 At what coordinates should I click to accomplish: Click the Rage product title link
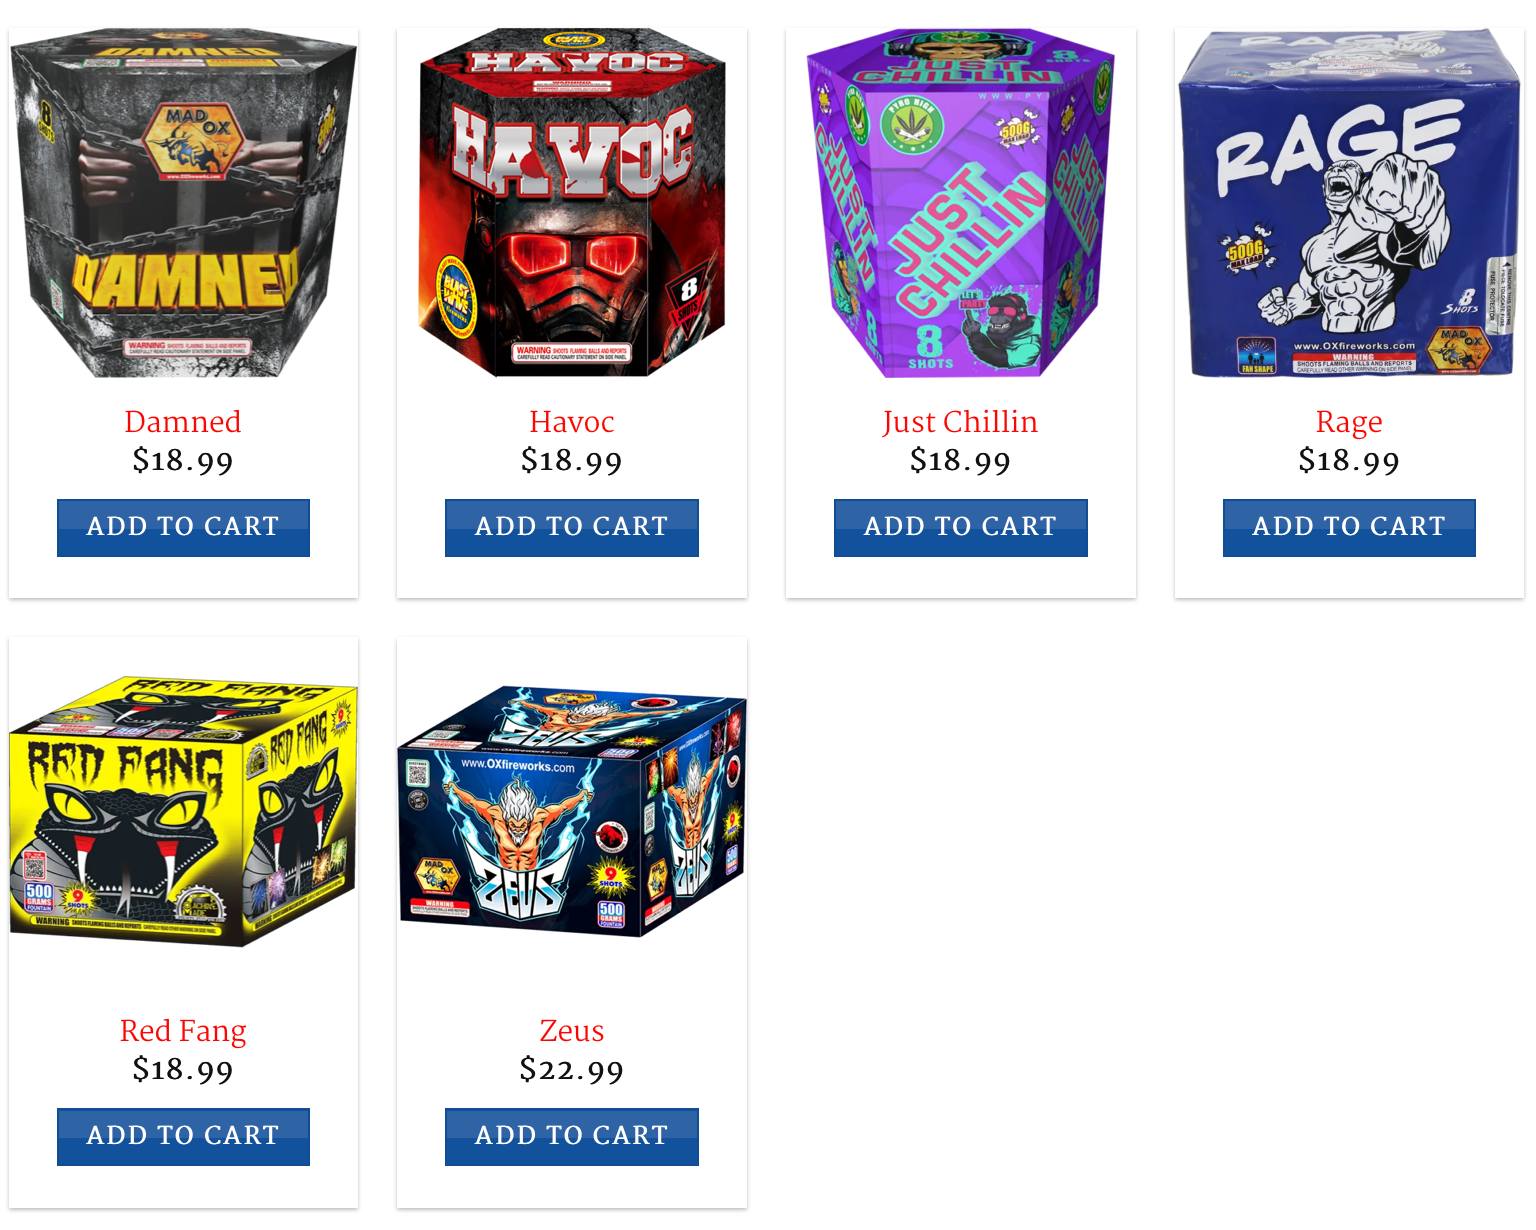pos(1349,422)
